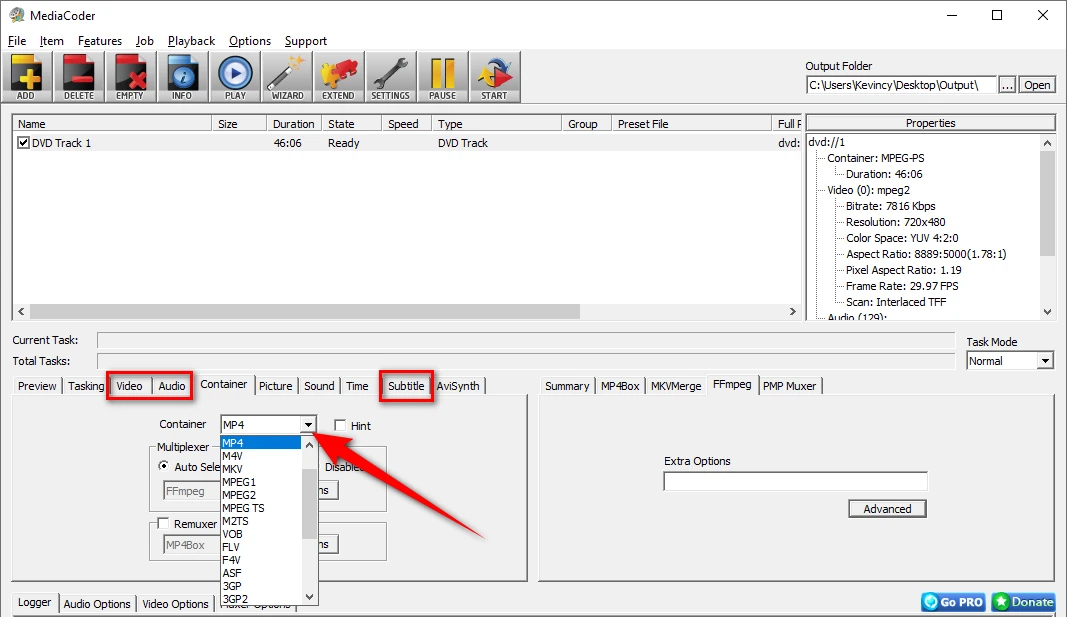Viewport: 1067px width, 617px height.
Task: Open the INFO toolbar icon
Action: click(x=182, y=77)
